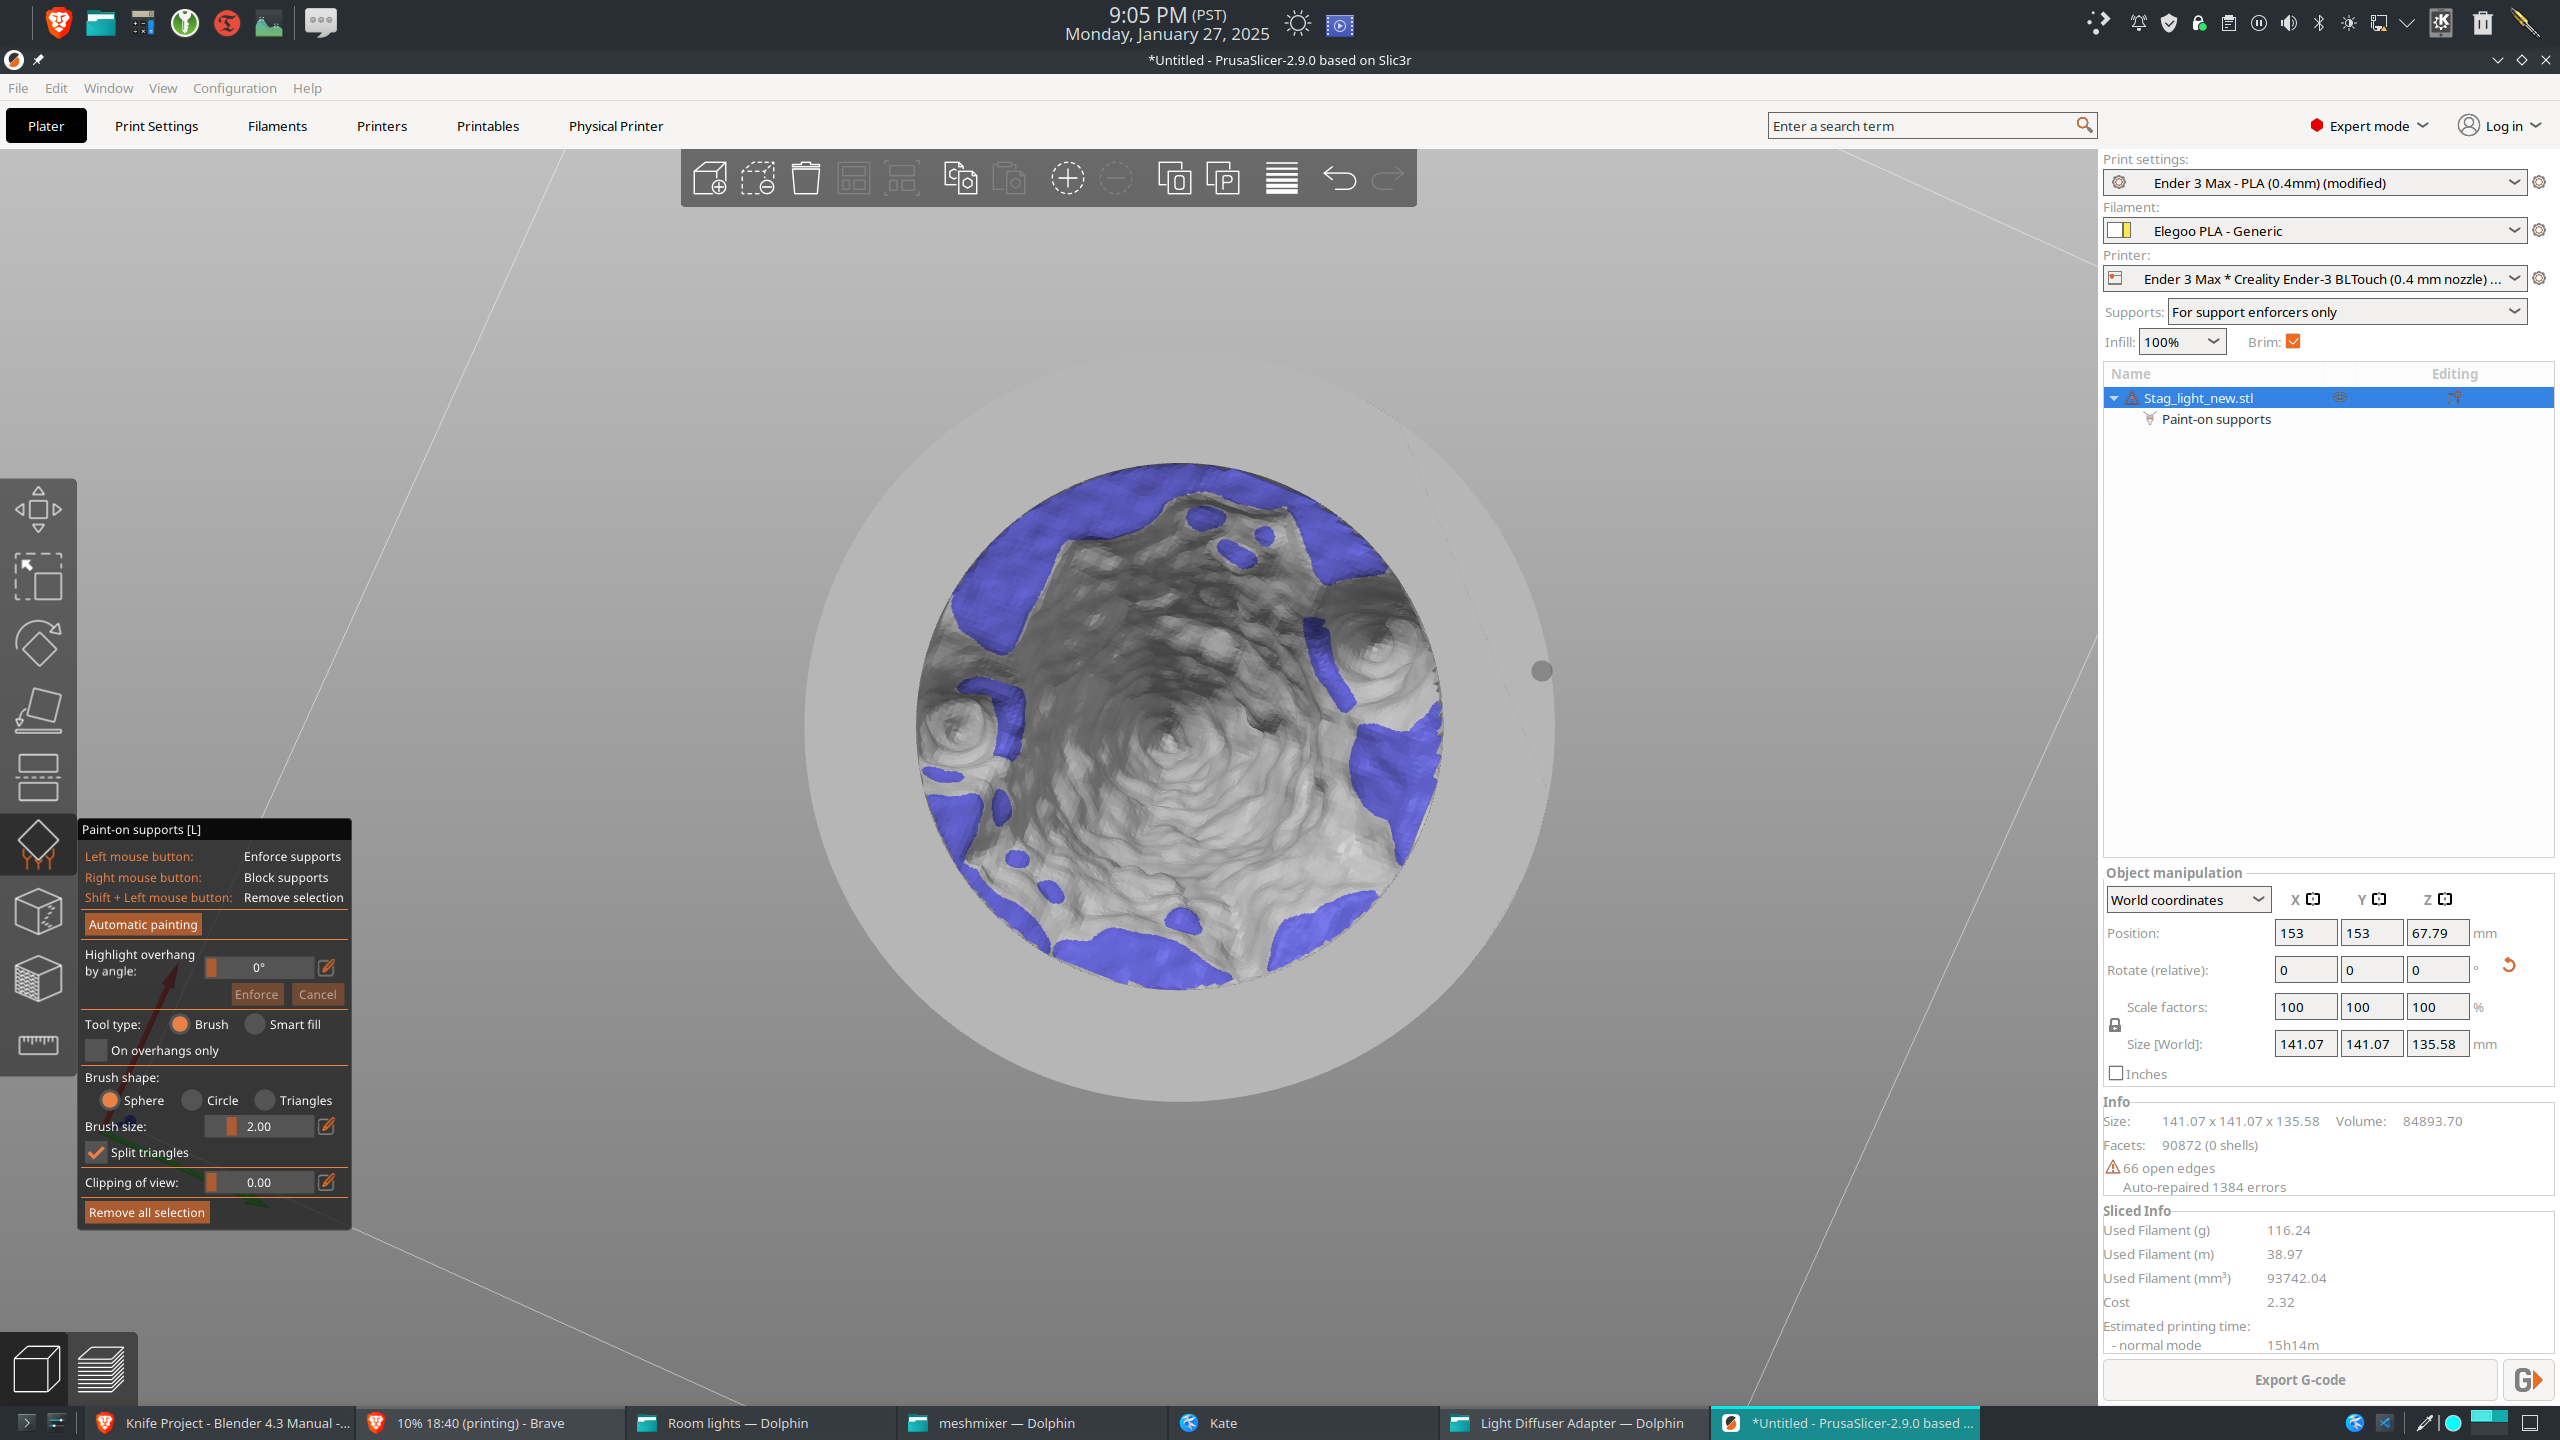Click the Export G-code button
This screenshot has height=1440, width=2560.
(2300, 1380)
